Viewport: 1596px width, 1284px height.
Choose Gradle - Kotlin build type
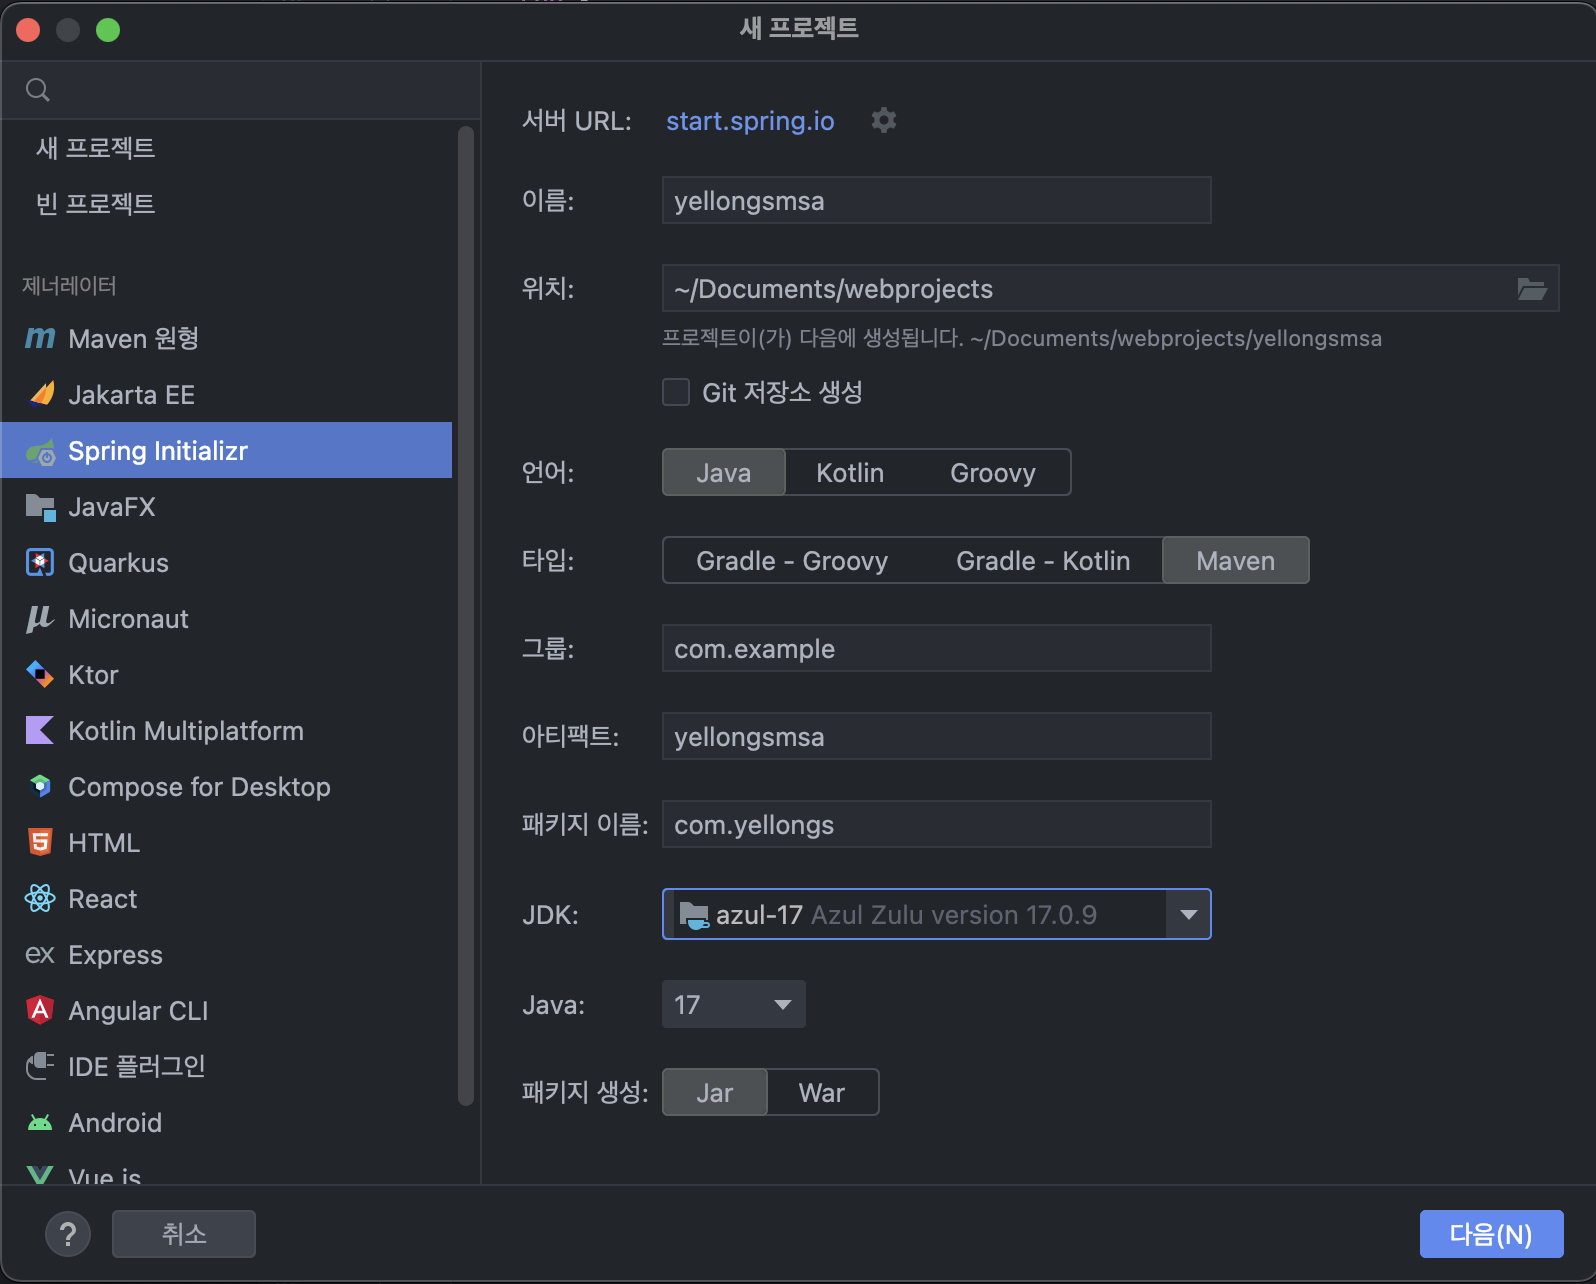pyautogui.click(x=1043, y=560)
